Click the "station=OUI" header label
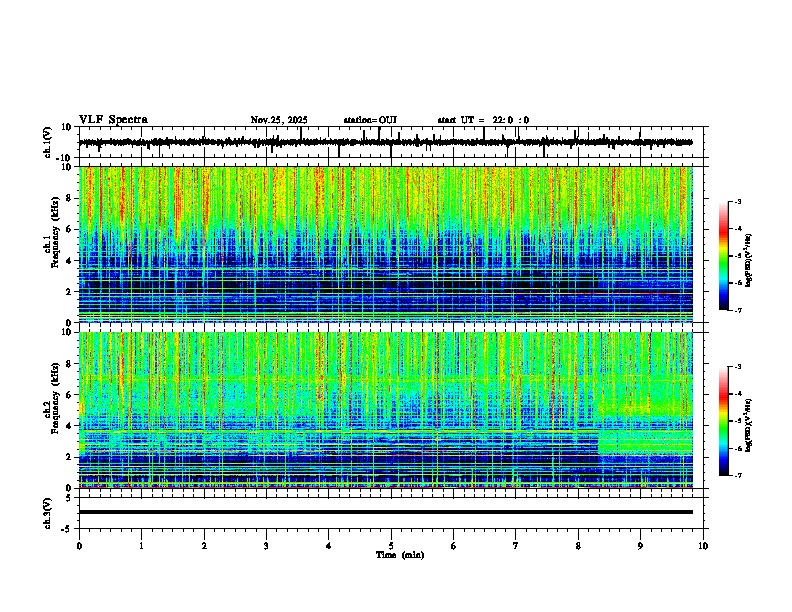This screenshot has width=792, height=612. click(x=370, y=120)
